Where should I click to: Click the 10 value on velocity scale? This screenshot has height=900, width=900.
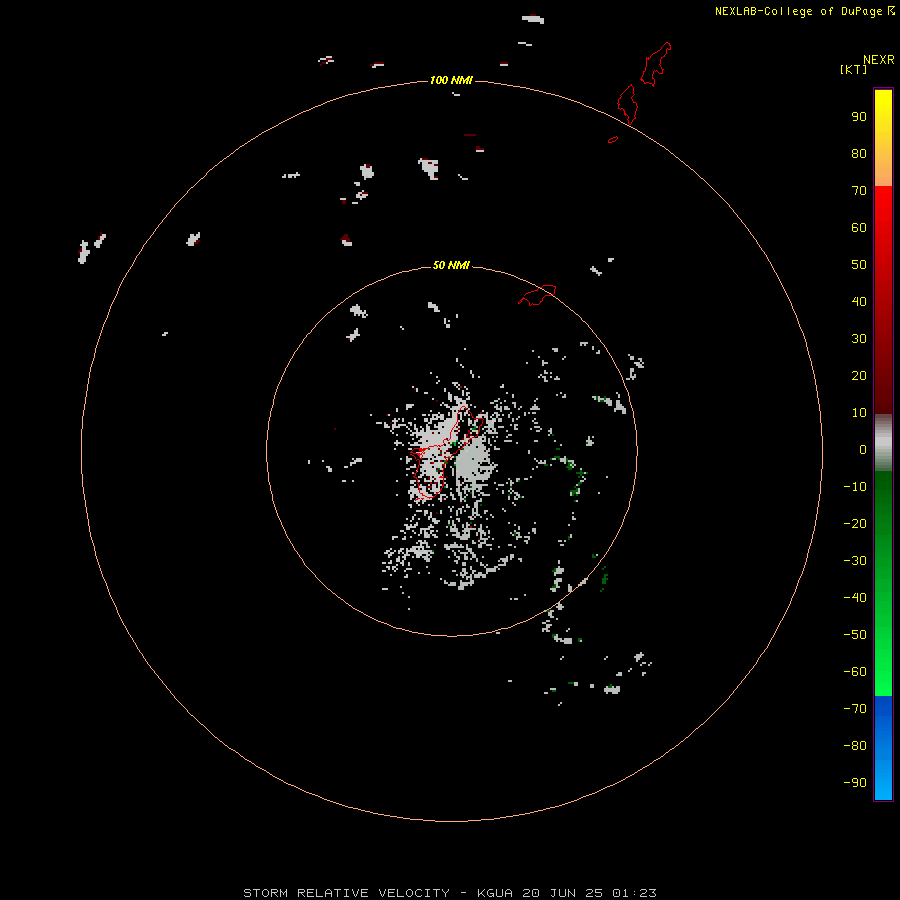tap(859, 413)
